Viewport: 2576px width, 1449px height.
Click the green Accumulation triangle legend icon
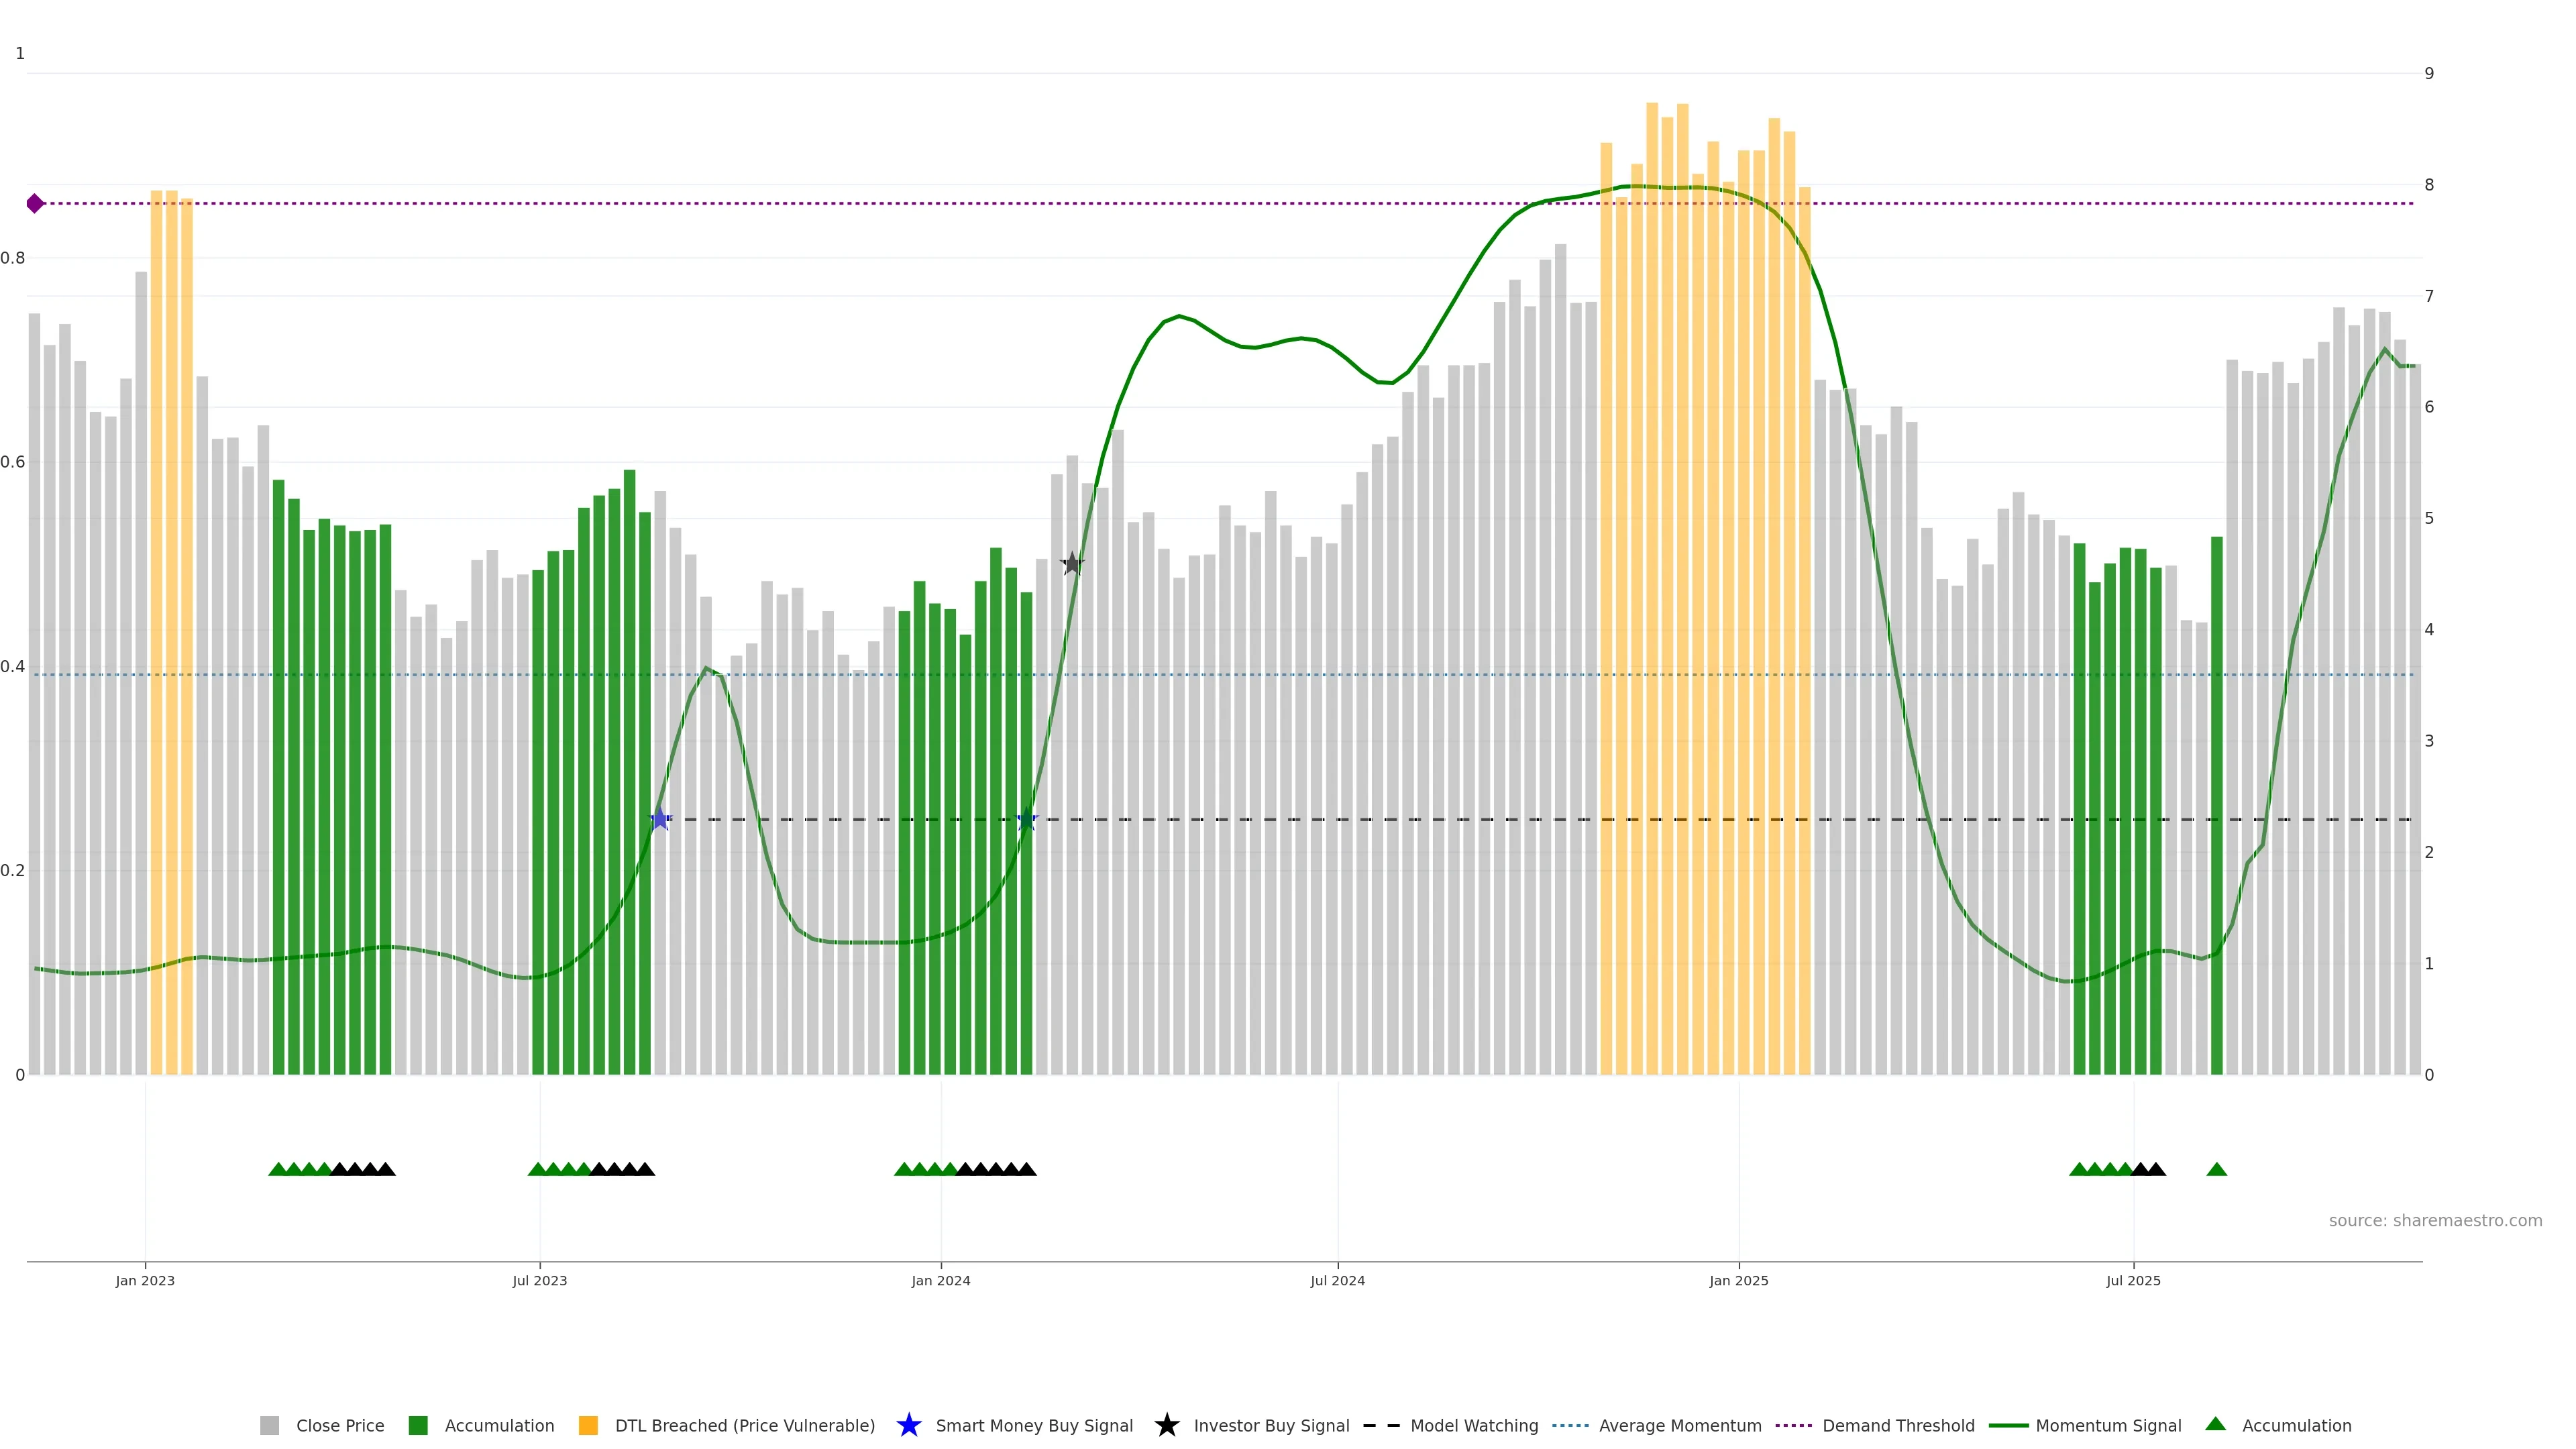(2215, 1424)
